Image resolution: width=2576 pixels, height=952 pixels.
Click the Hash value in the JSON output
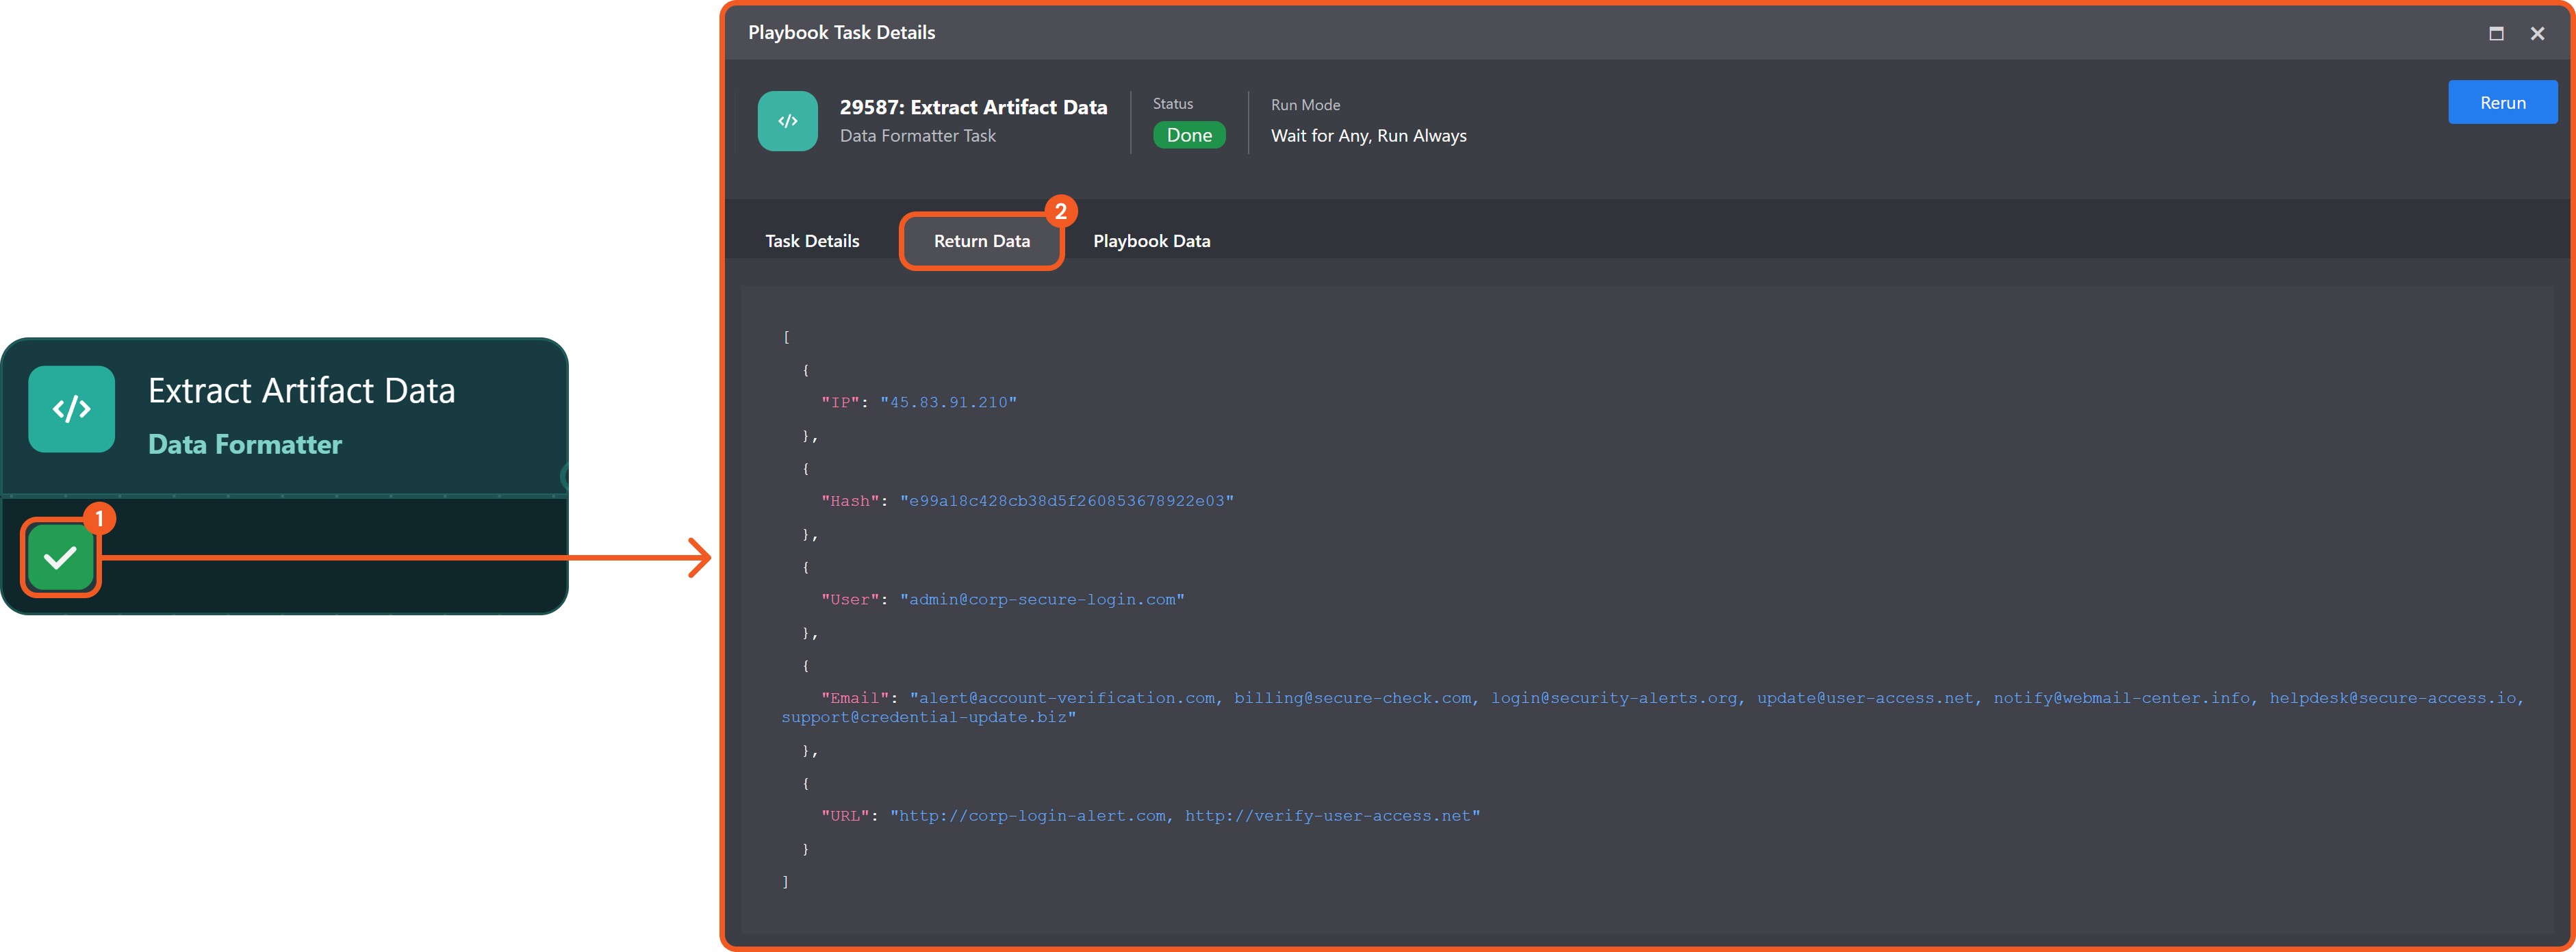point(1066,501)
